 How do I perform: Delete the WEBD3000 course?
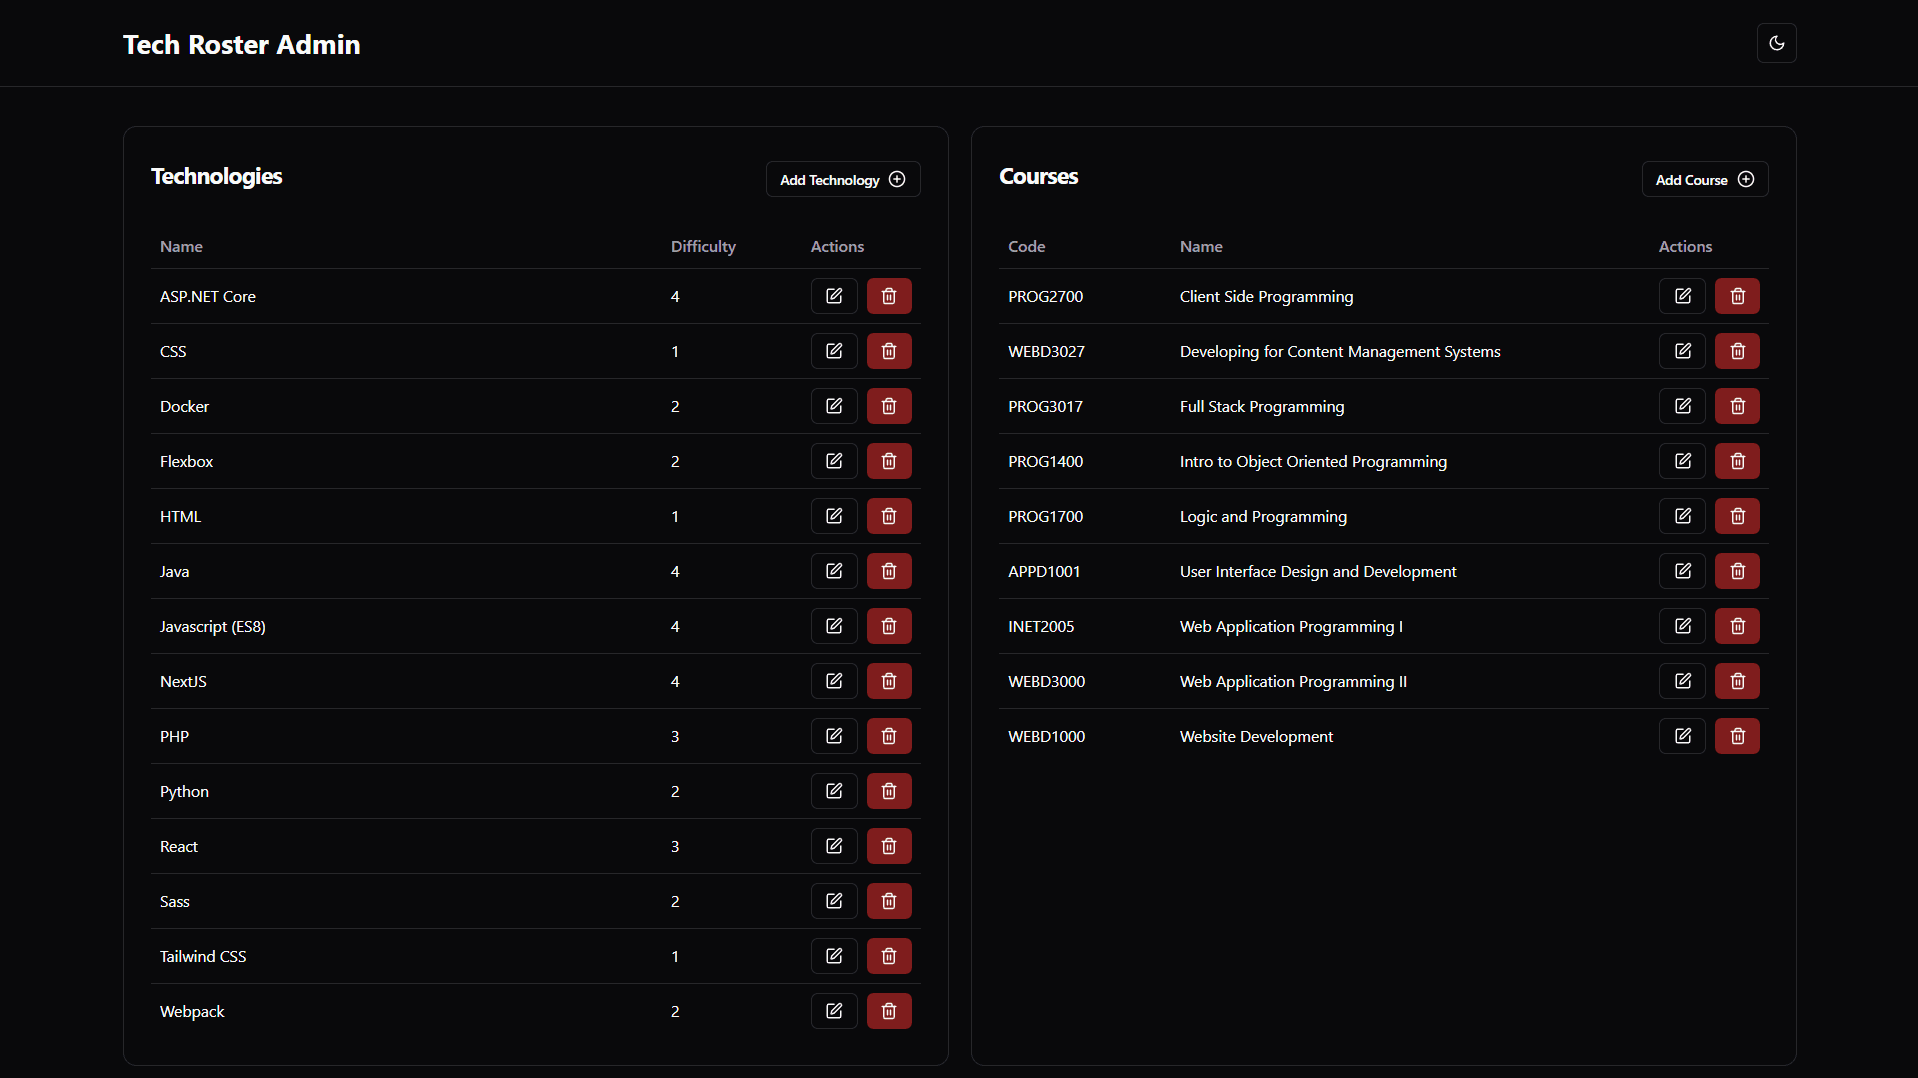tap(1737, 681)
